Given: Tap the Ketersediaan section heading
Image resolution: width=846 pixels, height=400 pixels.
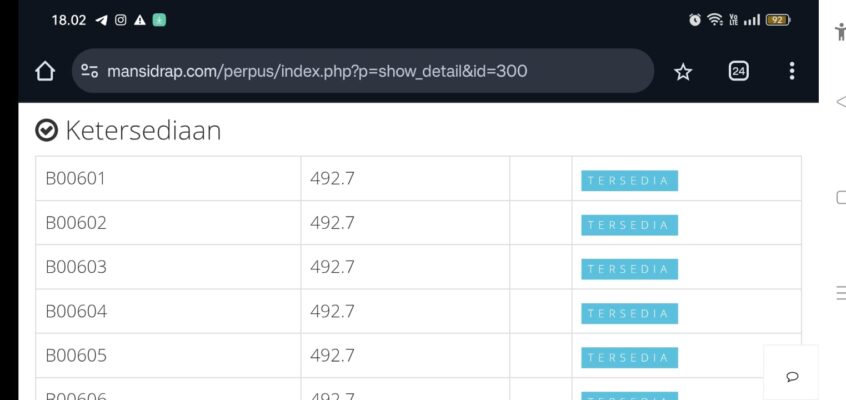Looking at the screenshot, I should coord(143,130).
